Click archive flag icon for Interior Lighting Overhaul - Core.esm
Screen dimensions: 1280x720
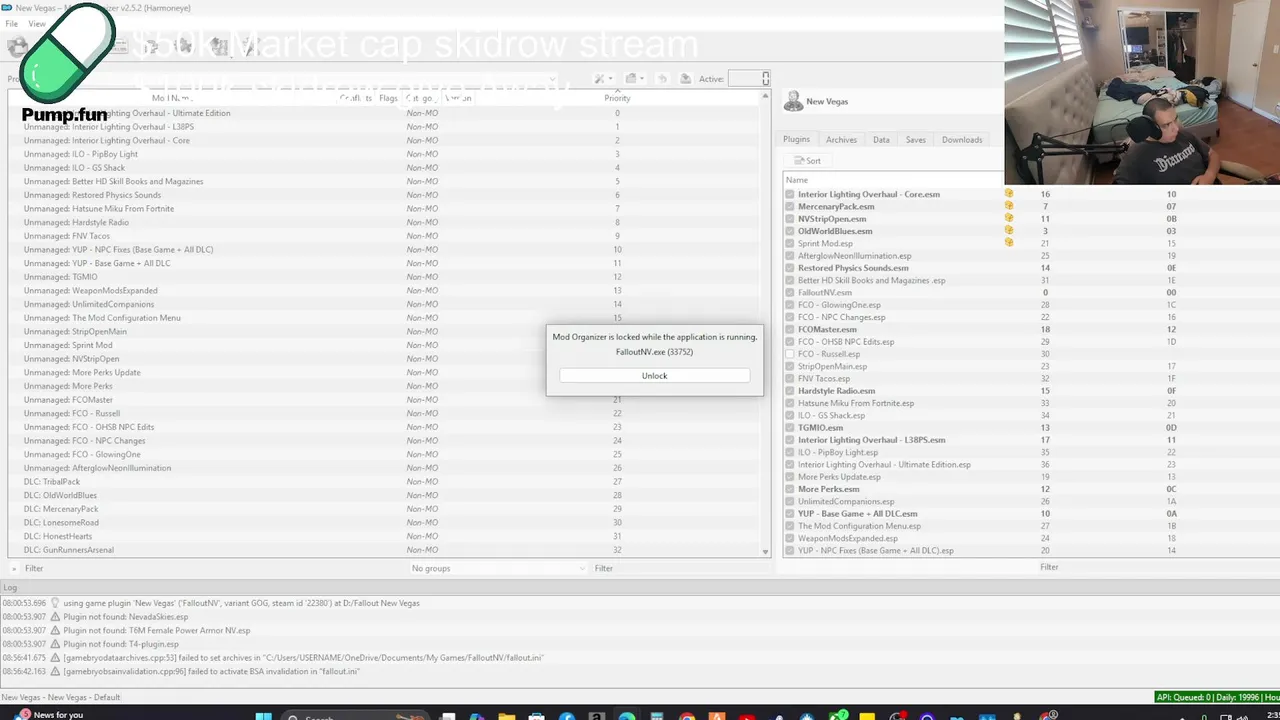point(1009,194)
